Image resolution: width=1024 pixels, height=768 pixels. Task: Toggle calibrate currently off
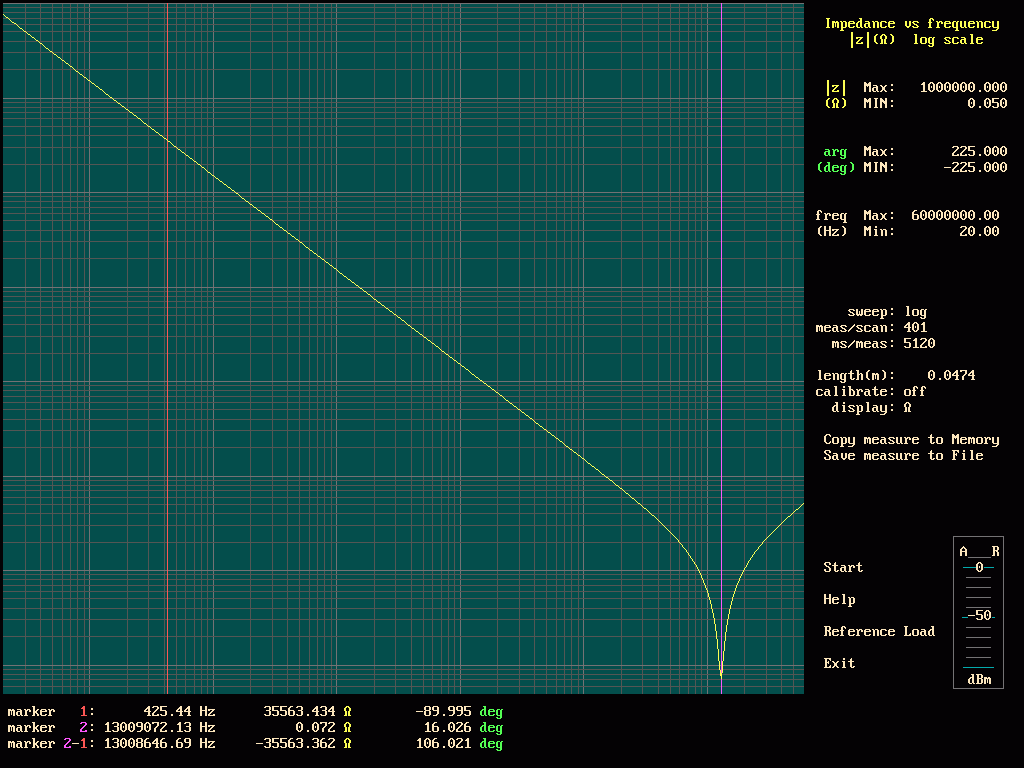(x=914, y=391)
